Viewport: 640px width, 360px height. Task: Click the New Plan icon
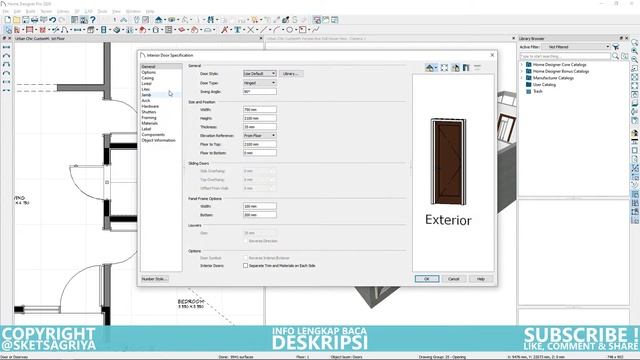point(8,20)
